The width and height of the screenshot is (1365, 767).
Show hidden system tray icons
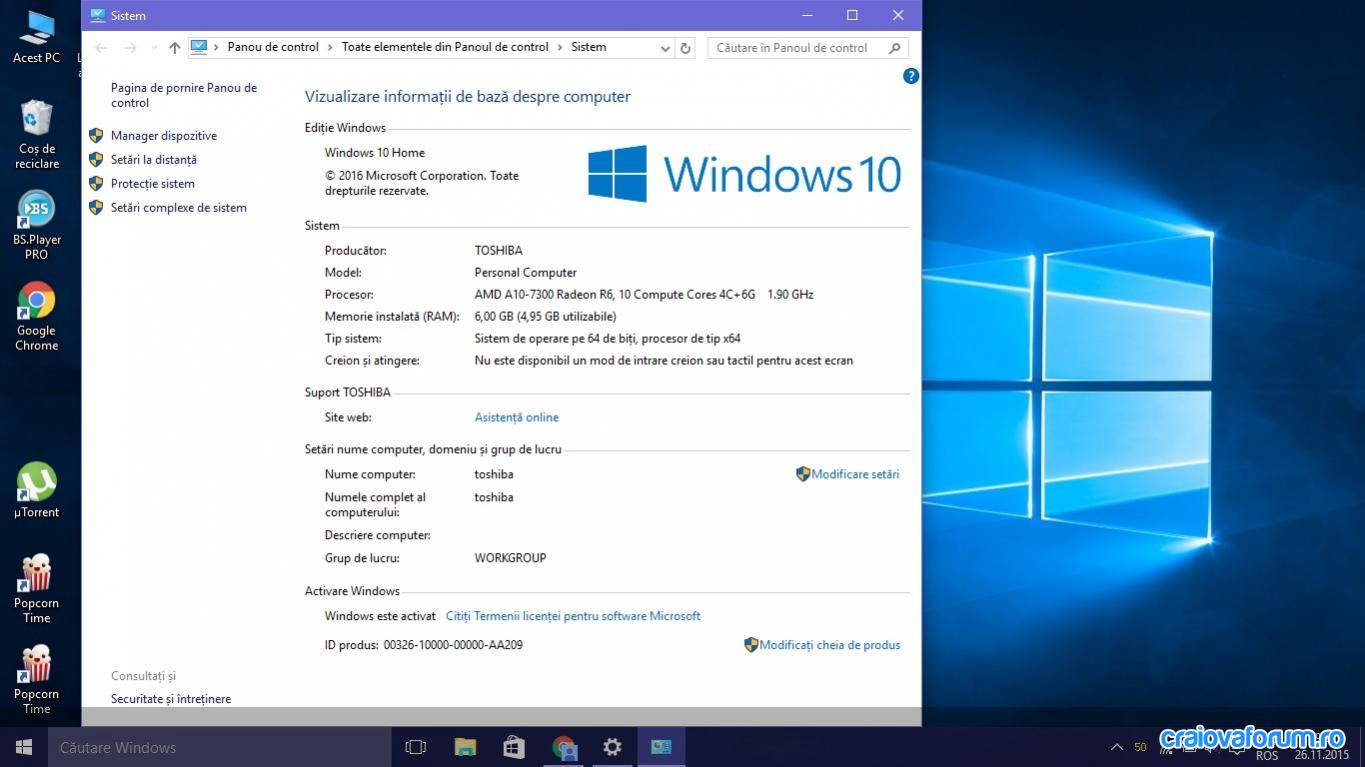[x=1117, y=747]
